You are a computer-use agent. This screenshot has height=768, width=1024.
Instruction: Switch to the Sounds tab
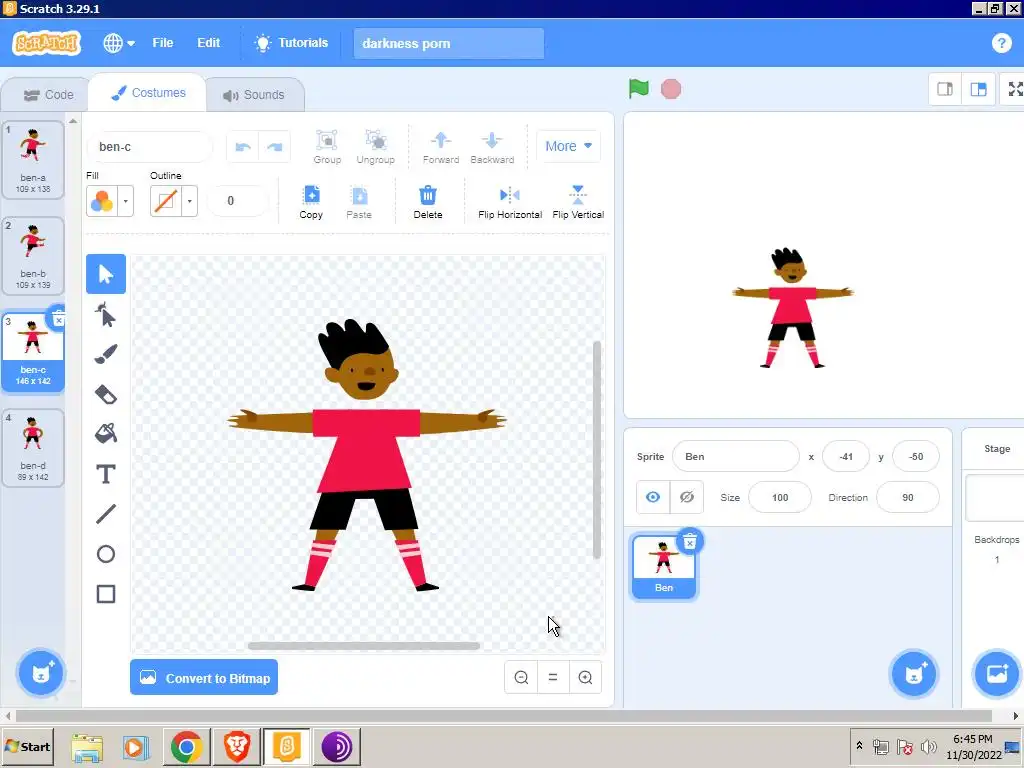coord(254,95)
